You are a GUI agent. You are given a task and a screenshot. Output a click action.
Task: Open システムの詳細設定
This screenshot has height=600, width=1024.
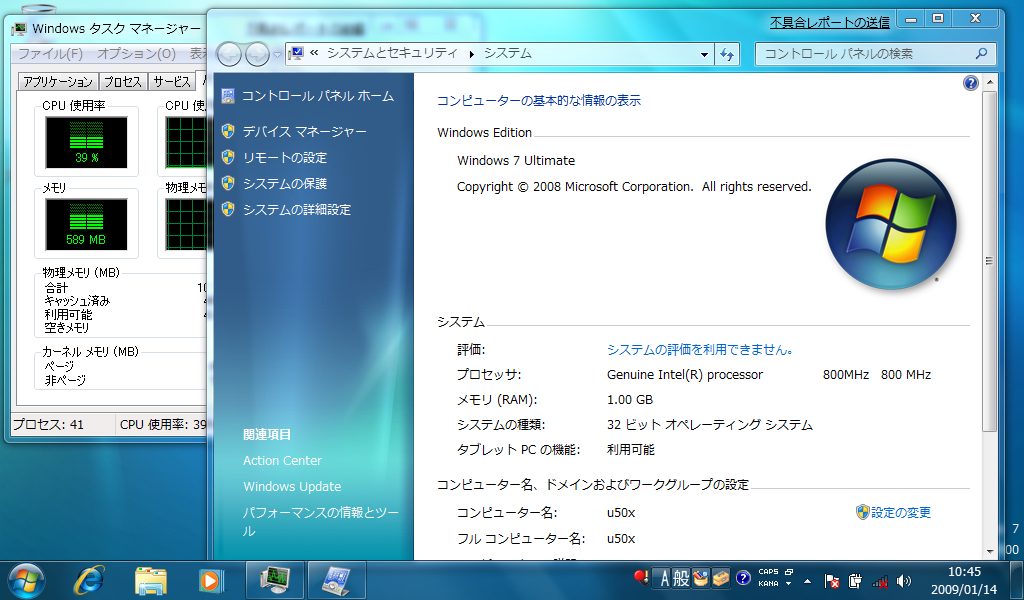[297, 210]
